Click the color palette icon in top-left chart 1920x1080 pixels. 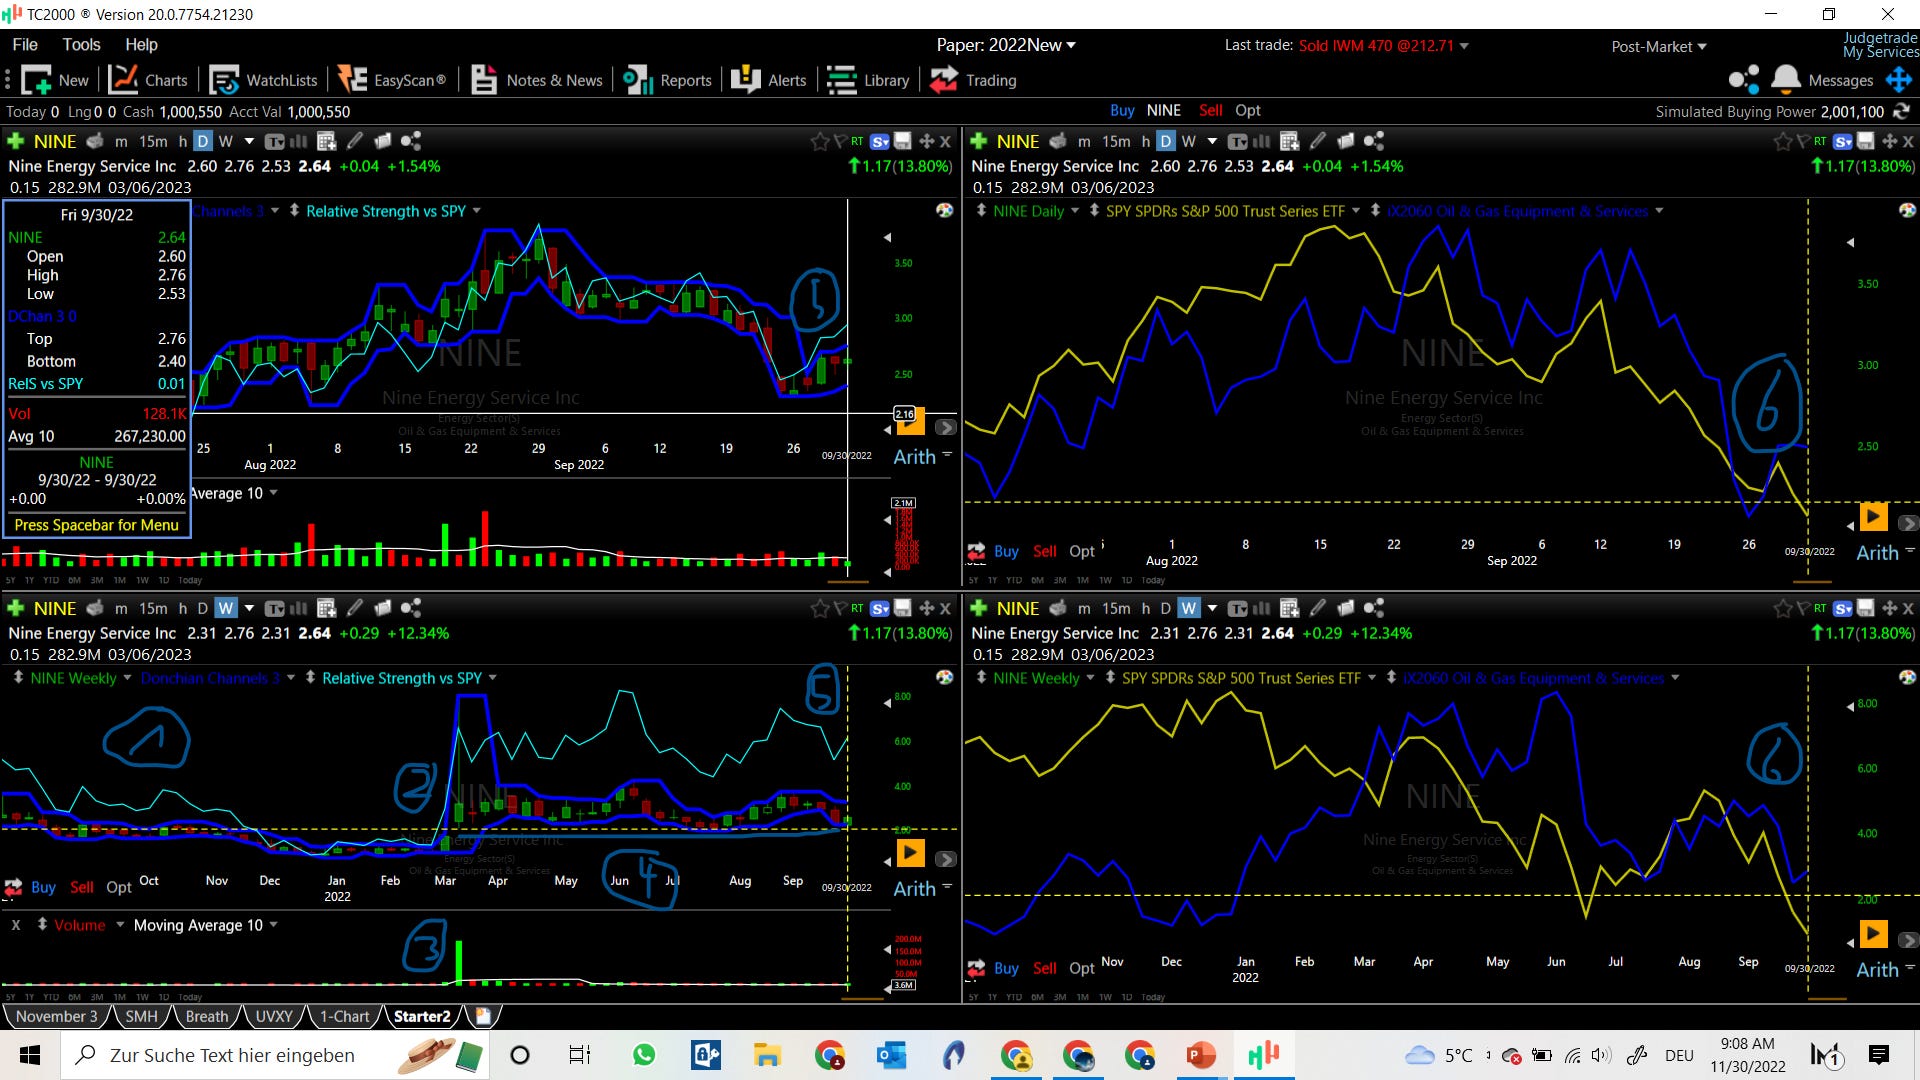tap(944, 211)
